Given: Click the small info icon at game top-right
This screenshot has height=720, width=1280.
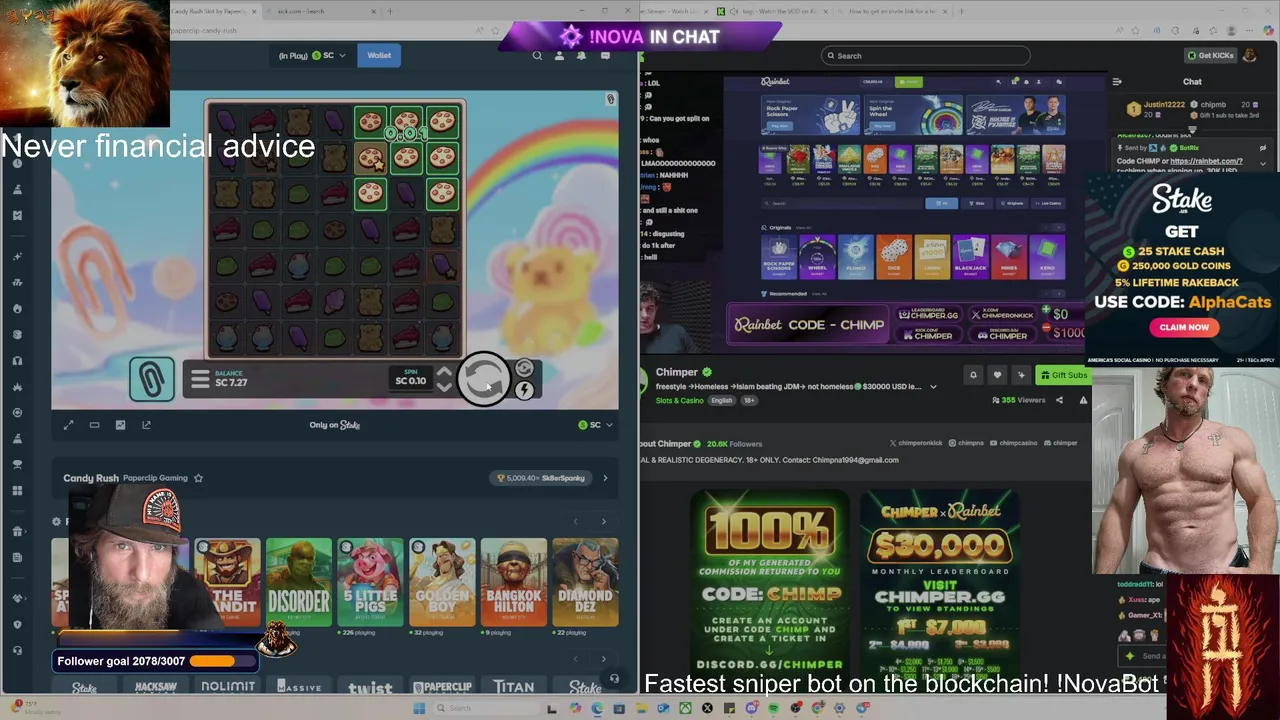Looking at the screenshot, I should click(x=610, y=100).
